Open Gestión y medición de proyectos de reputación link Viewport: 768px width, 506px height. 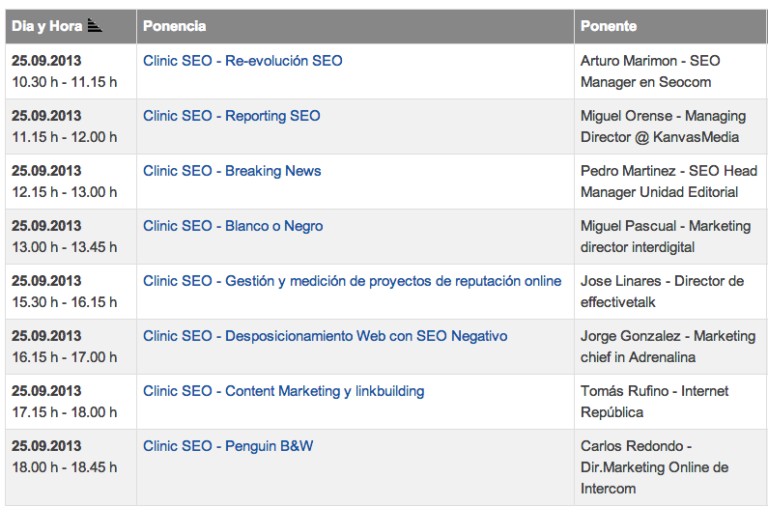352,281
